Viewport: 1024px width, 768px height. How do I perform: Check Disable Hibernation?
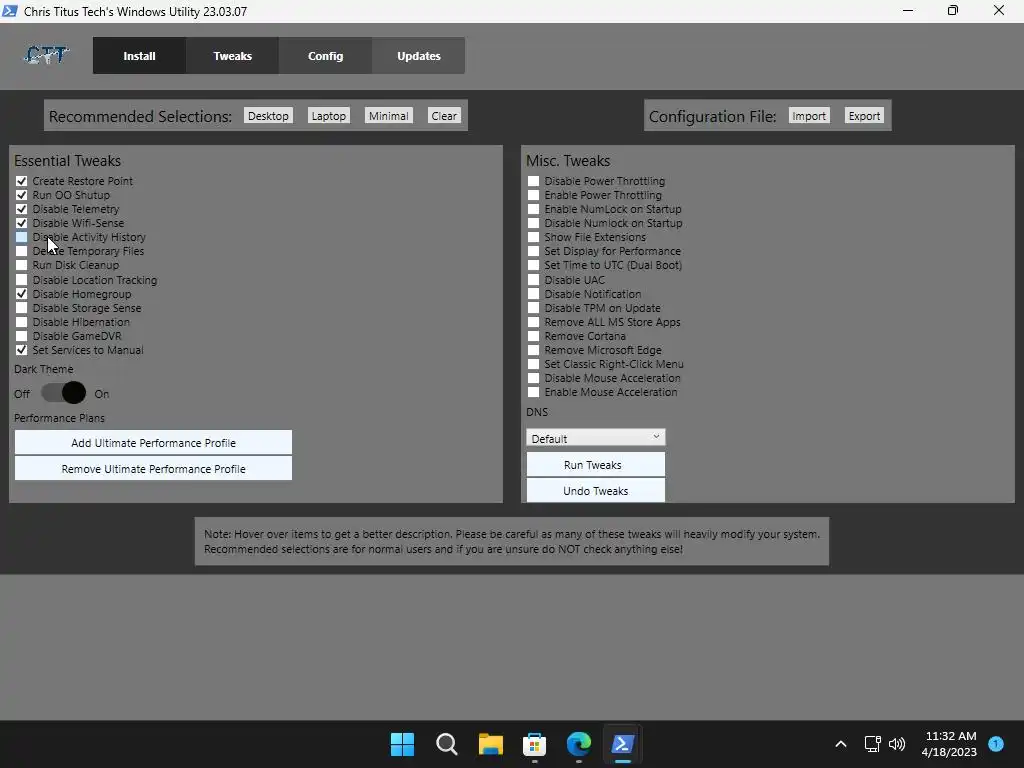(22, 322)
